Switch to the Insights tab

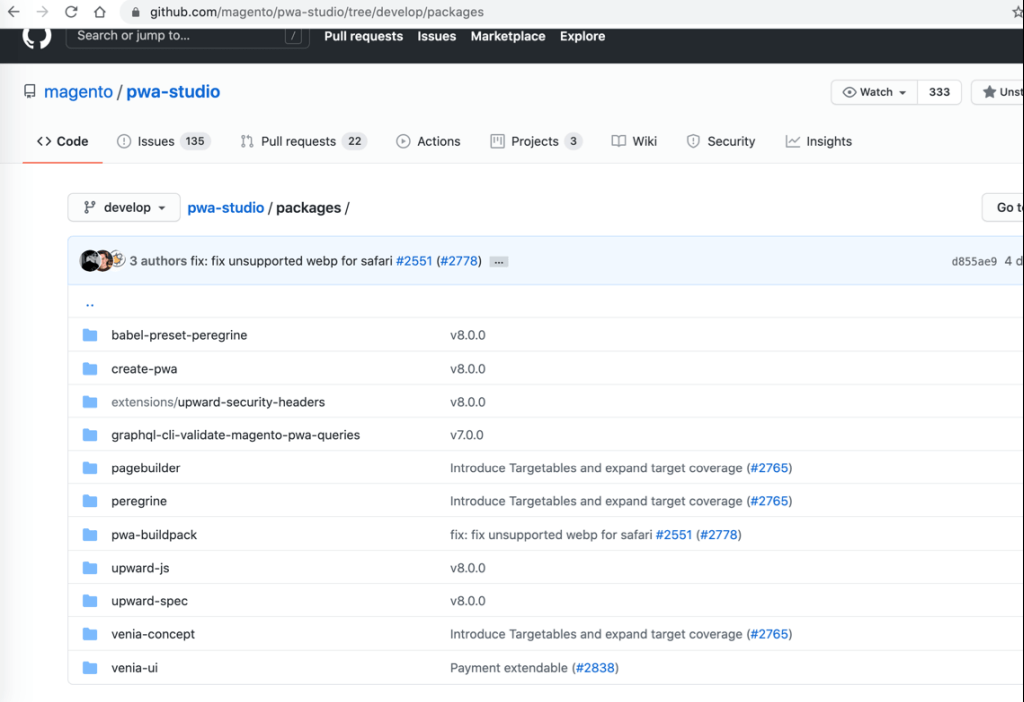pos(819,141)
